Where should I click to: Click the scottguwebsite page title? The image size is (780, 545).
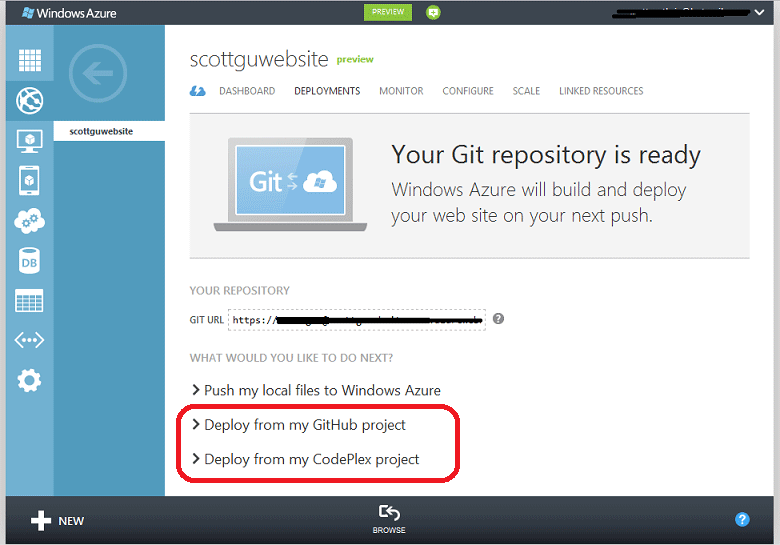pyautogui.click(x=259, y=59)
